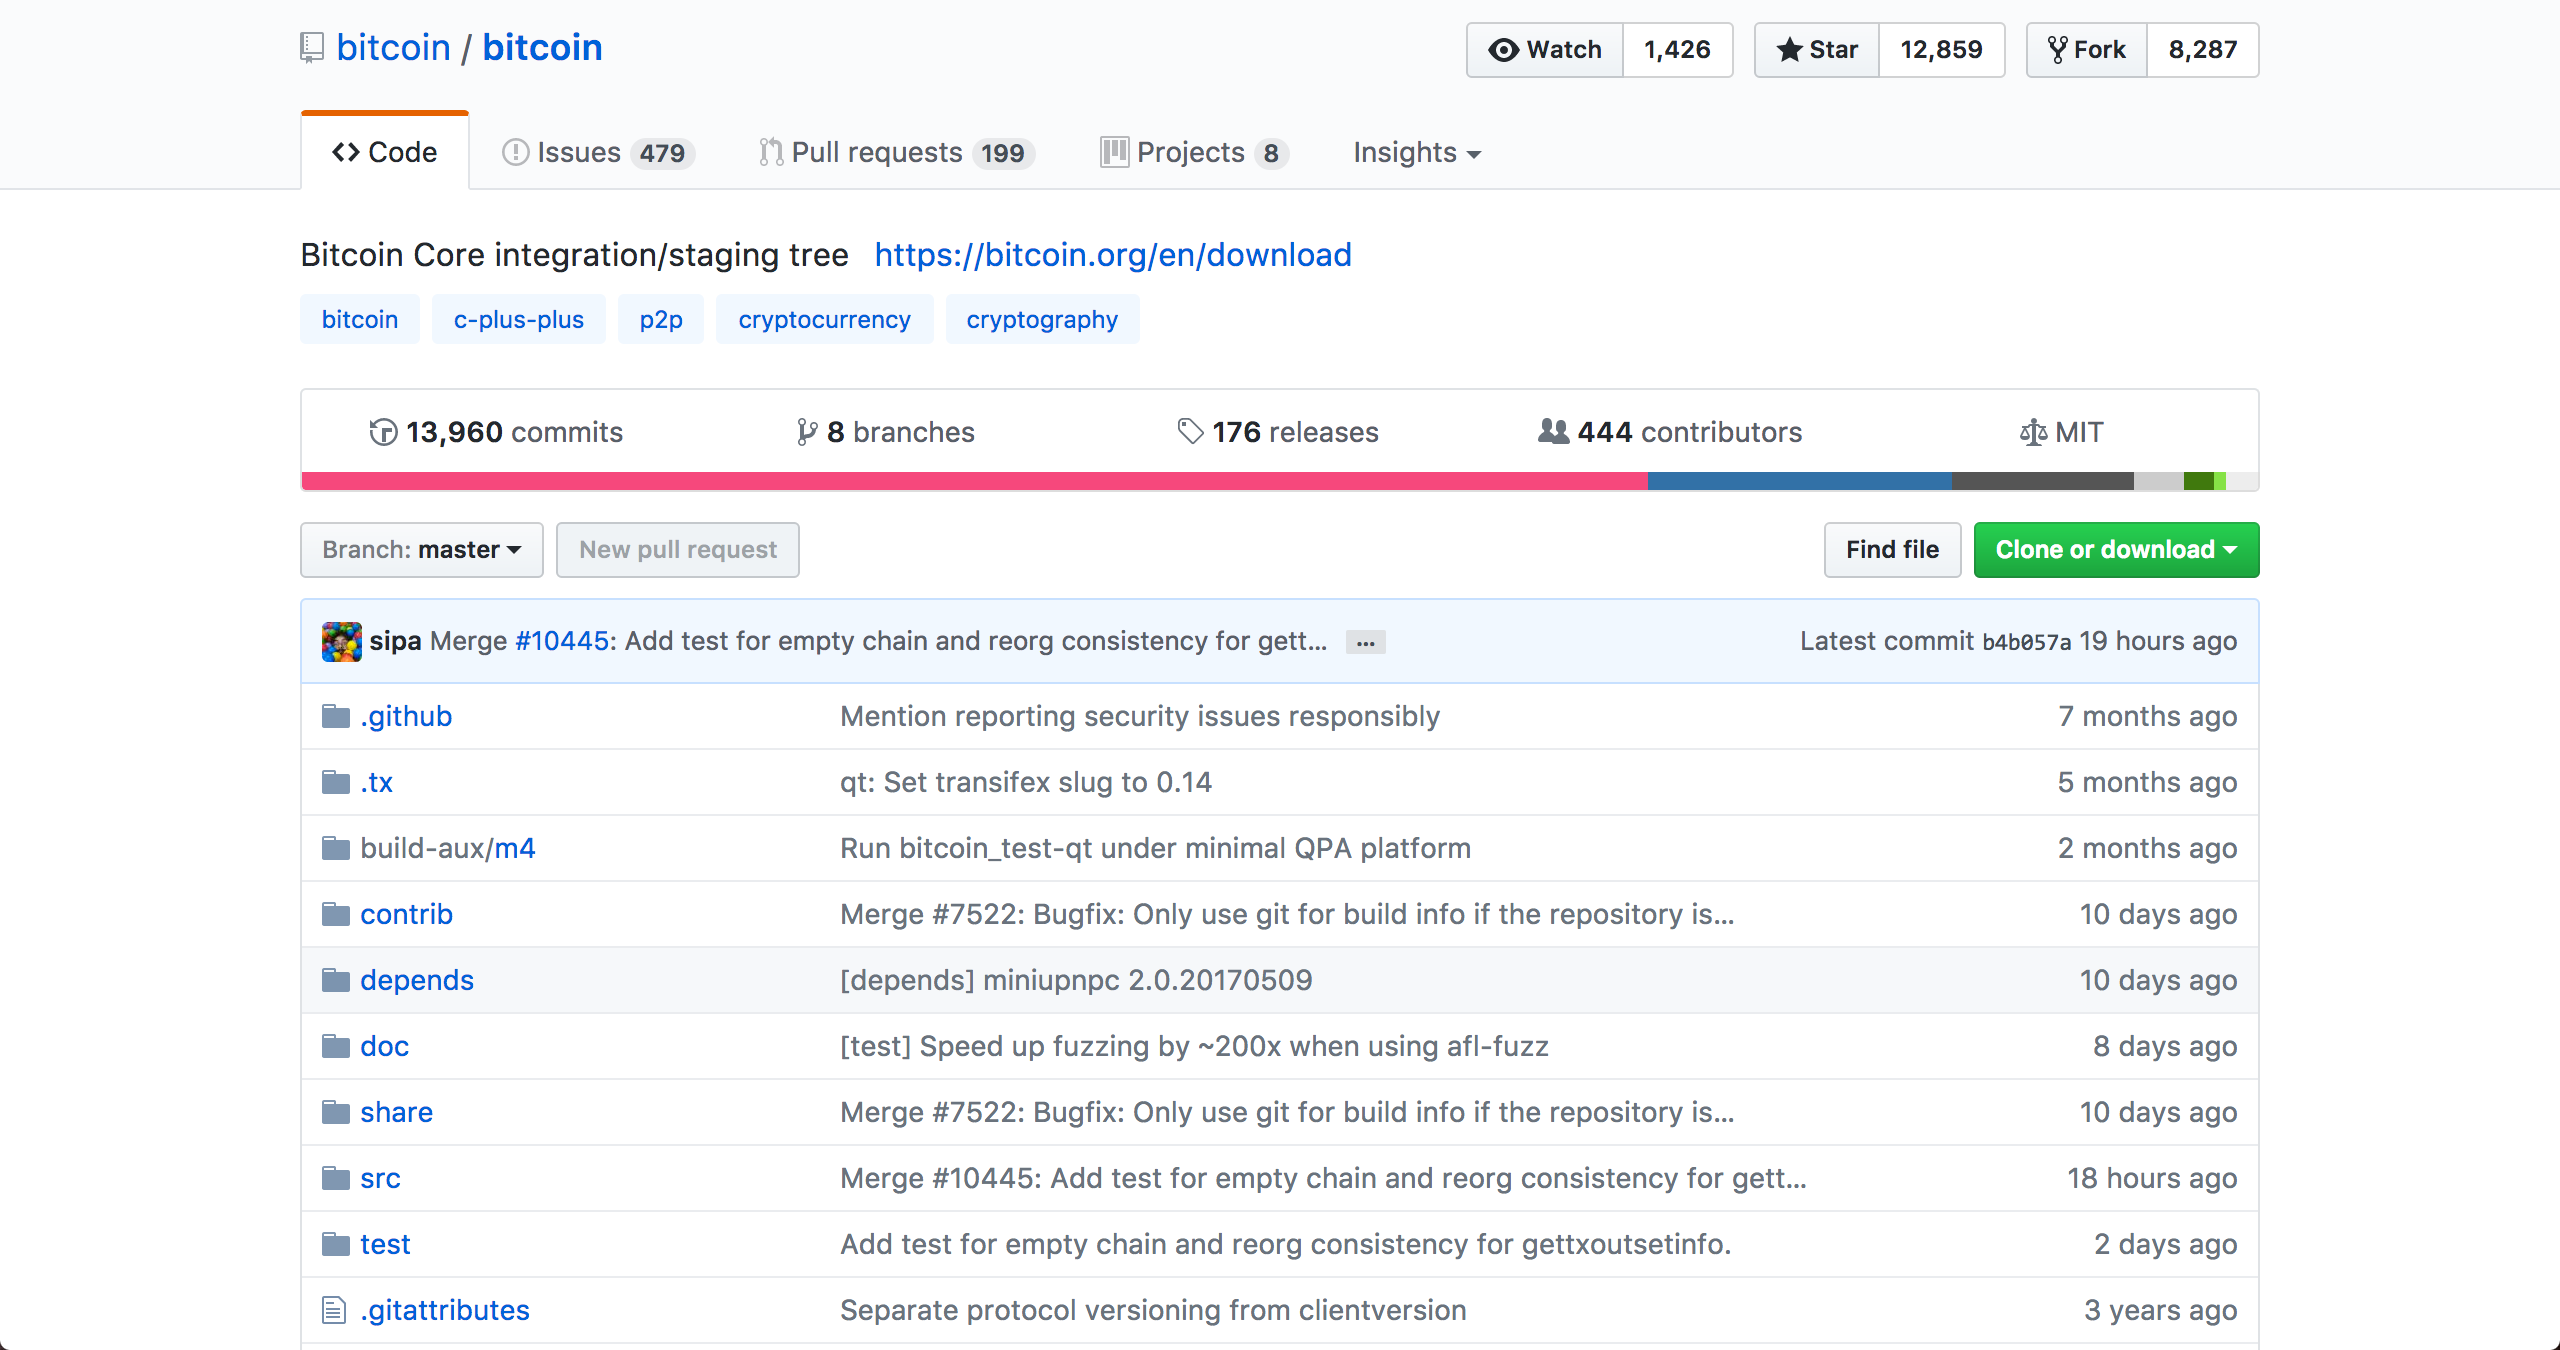Click the Fork icon button
The height and width of the screenshot is (1350, 2560).
[2087, 50]
